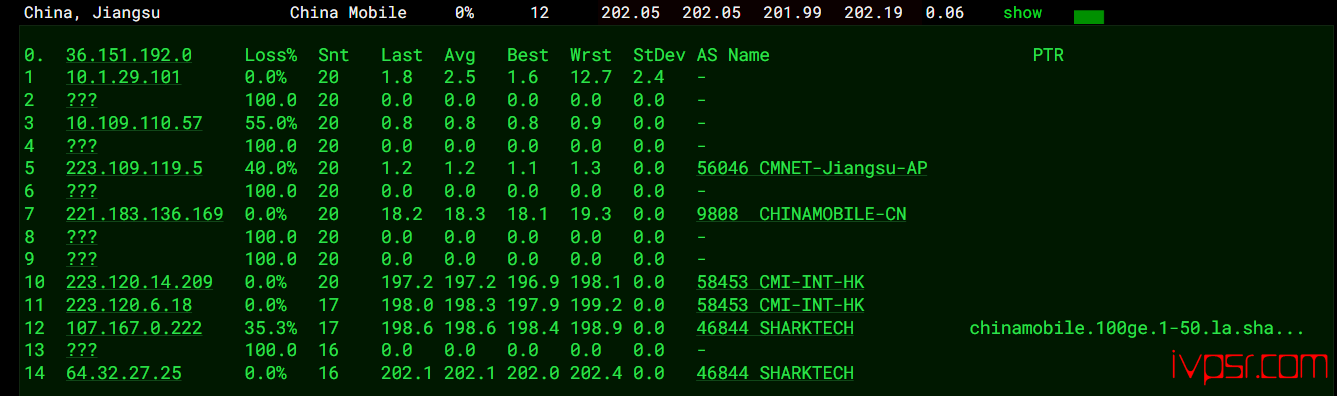
Task: Open hop 7 IP 221.183.136.169
Action: (x=145, y=214)
